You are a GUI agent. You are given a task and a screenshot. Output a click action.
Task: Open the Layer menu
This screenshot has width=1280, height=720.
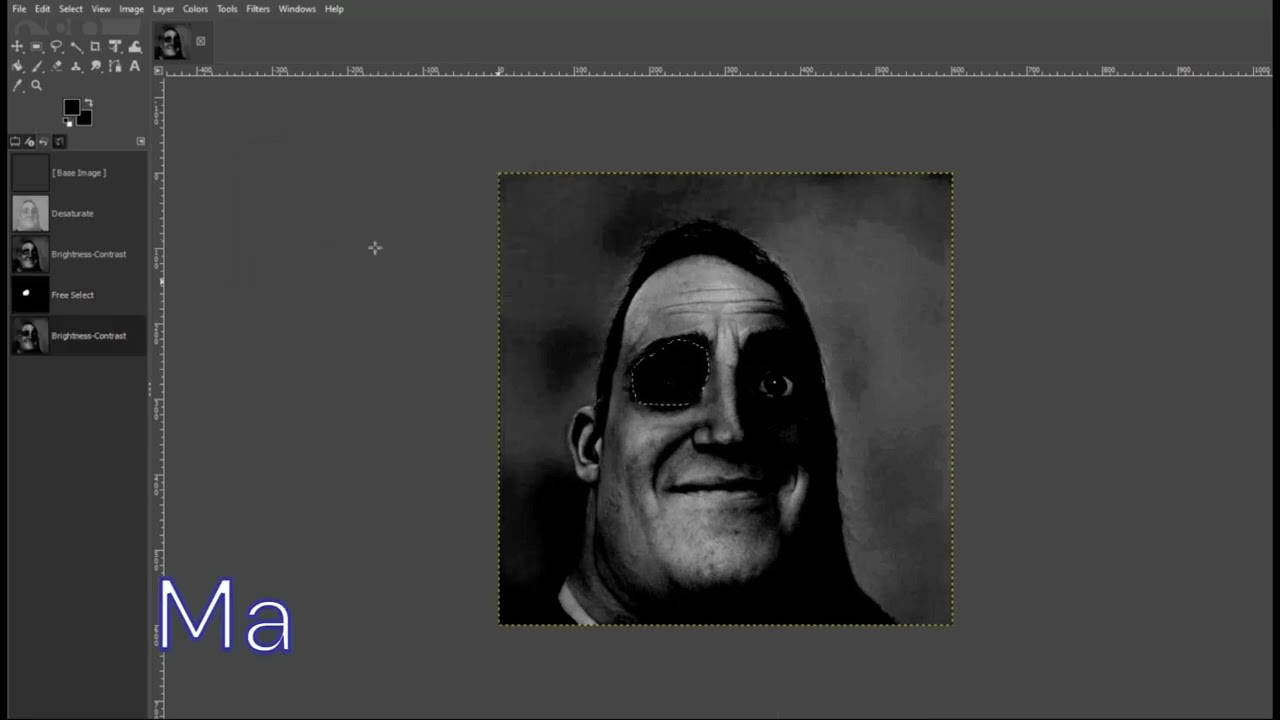click(x=163, y=9)
